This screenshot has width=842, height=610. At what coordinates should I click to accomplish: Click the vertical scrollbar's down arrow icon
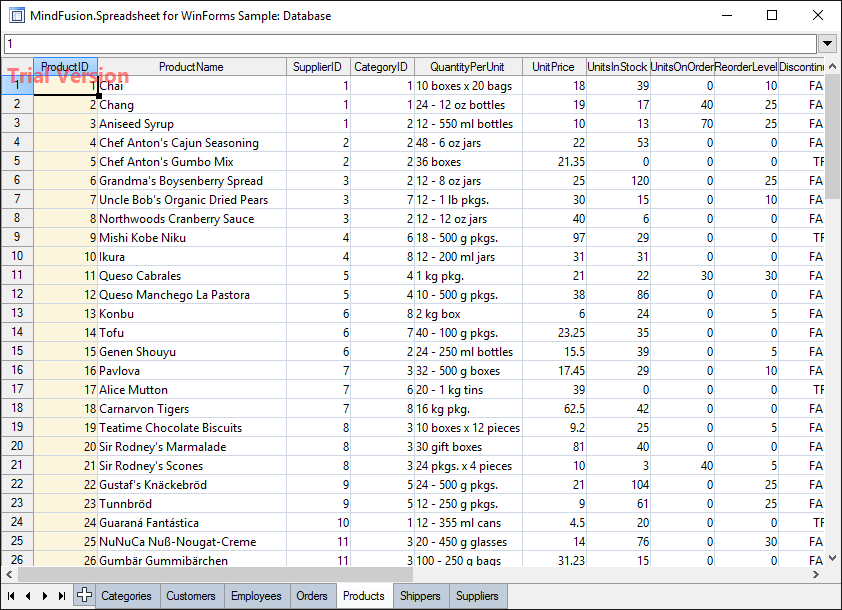(x=832, y=558)
